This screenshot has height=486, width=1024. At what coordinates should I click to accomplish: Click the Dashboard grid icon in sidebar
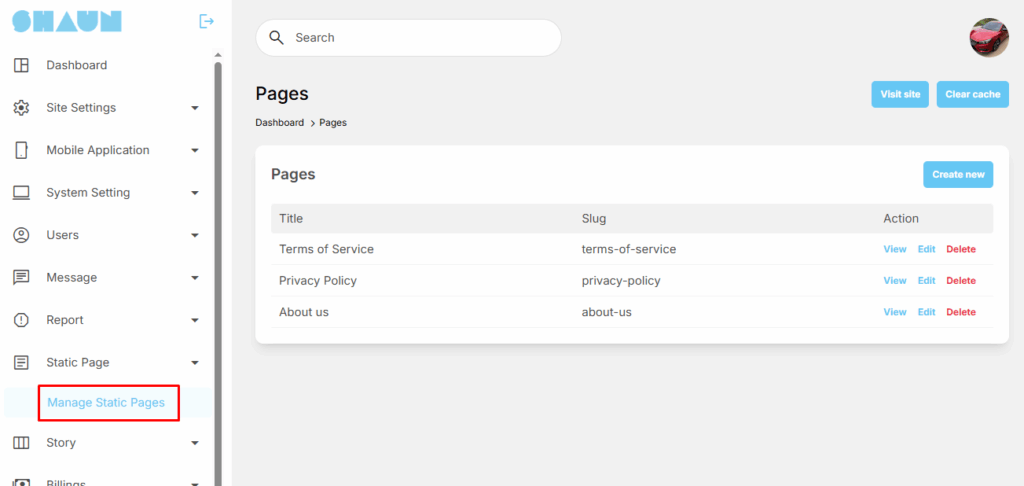click(21, 65)
